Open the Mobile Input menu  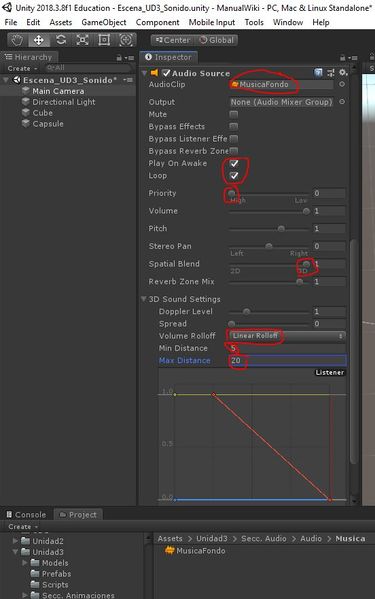pos(212,23)
